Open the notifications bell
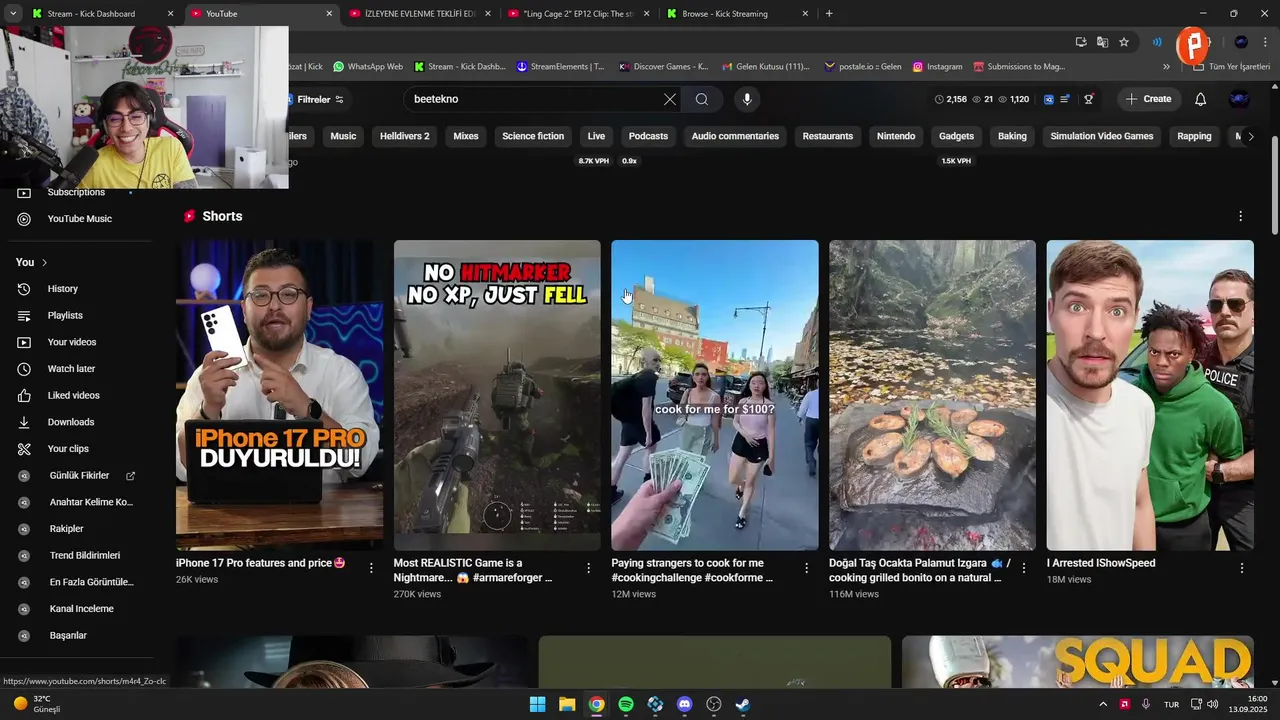The height and width of the screenshot is (720, 1280). (x=1200, y=99)
